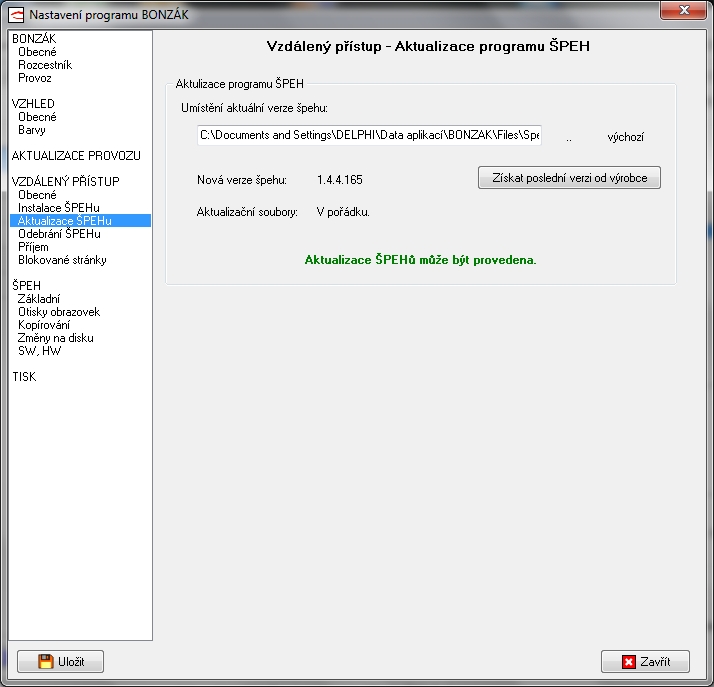This screenshot has height=687, width=714.
Task: Click the ŠPEH location path field
Action: (369, 135)
